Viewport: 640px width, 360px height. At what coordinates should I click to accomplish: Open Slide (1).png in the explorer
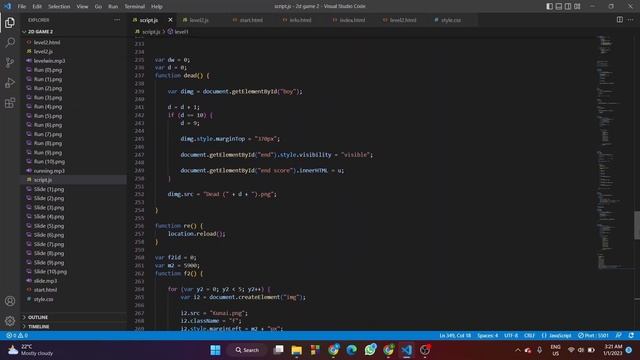(x=73, y=189)
